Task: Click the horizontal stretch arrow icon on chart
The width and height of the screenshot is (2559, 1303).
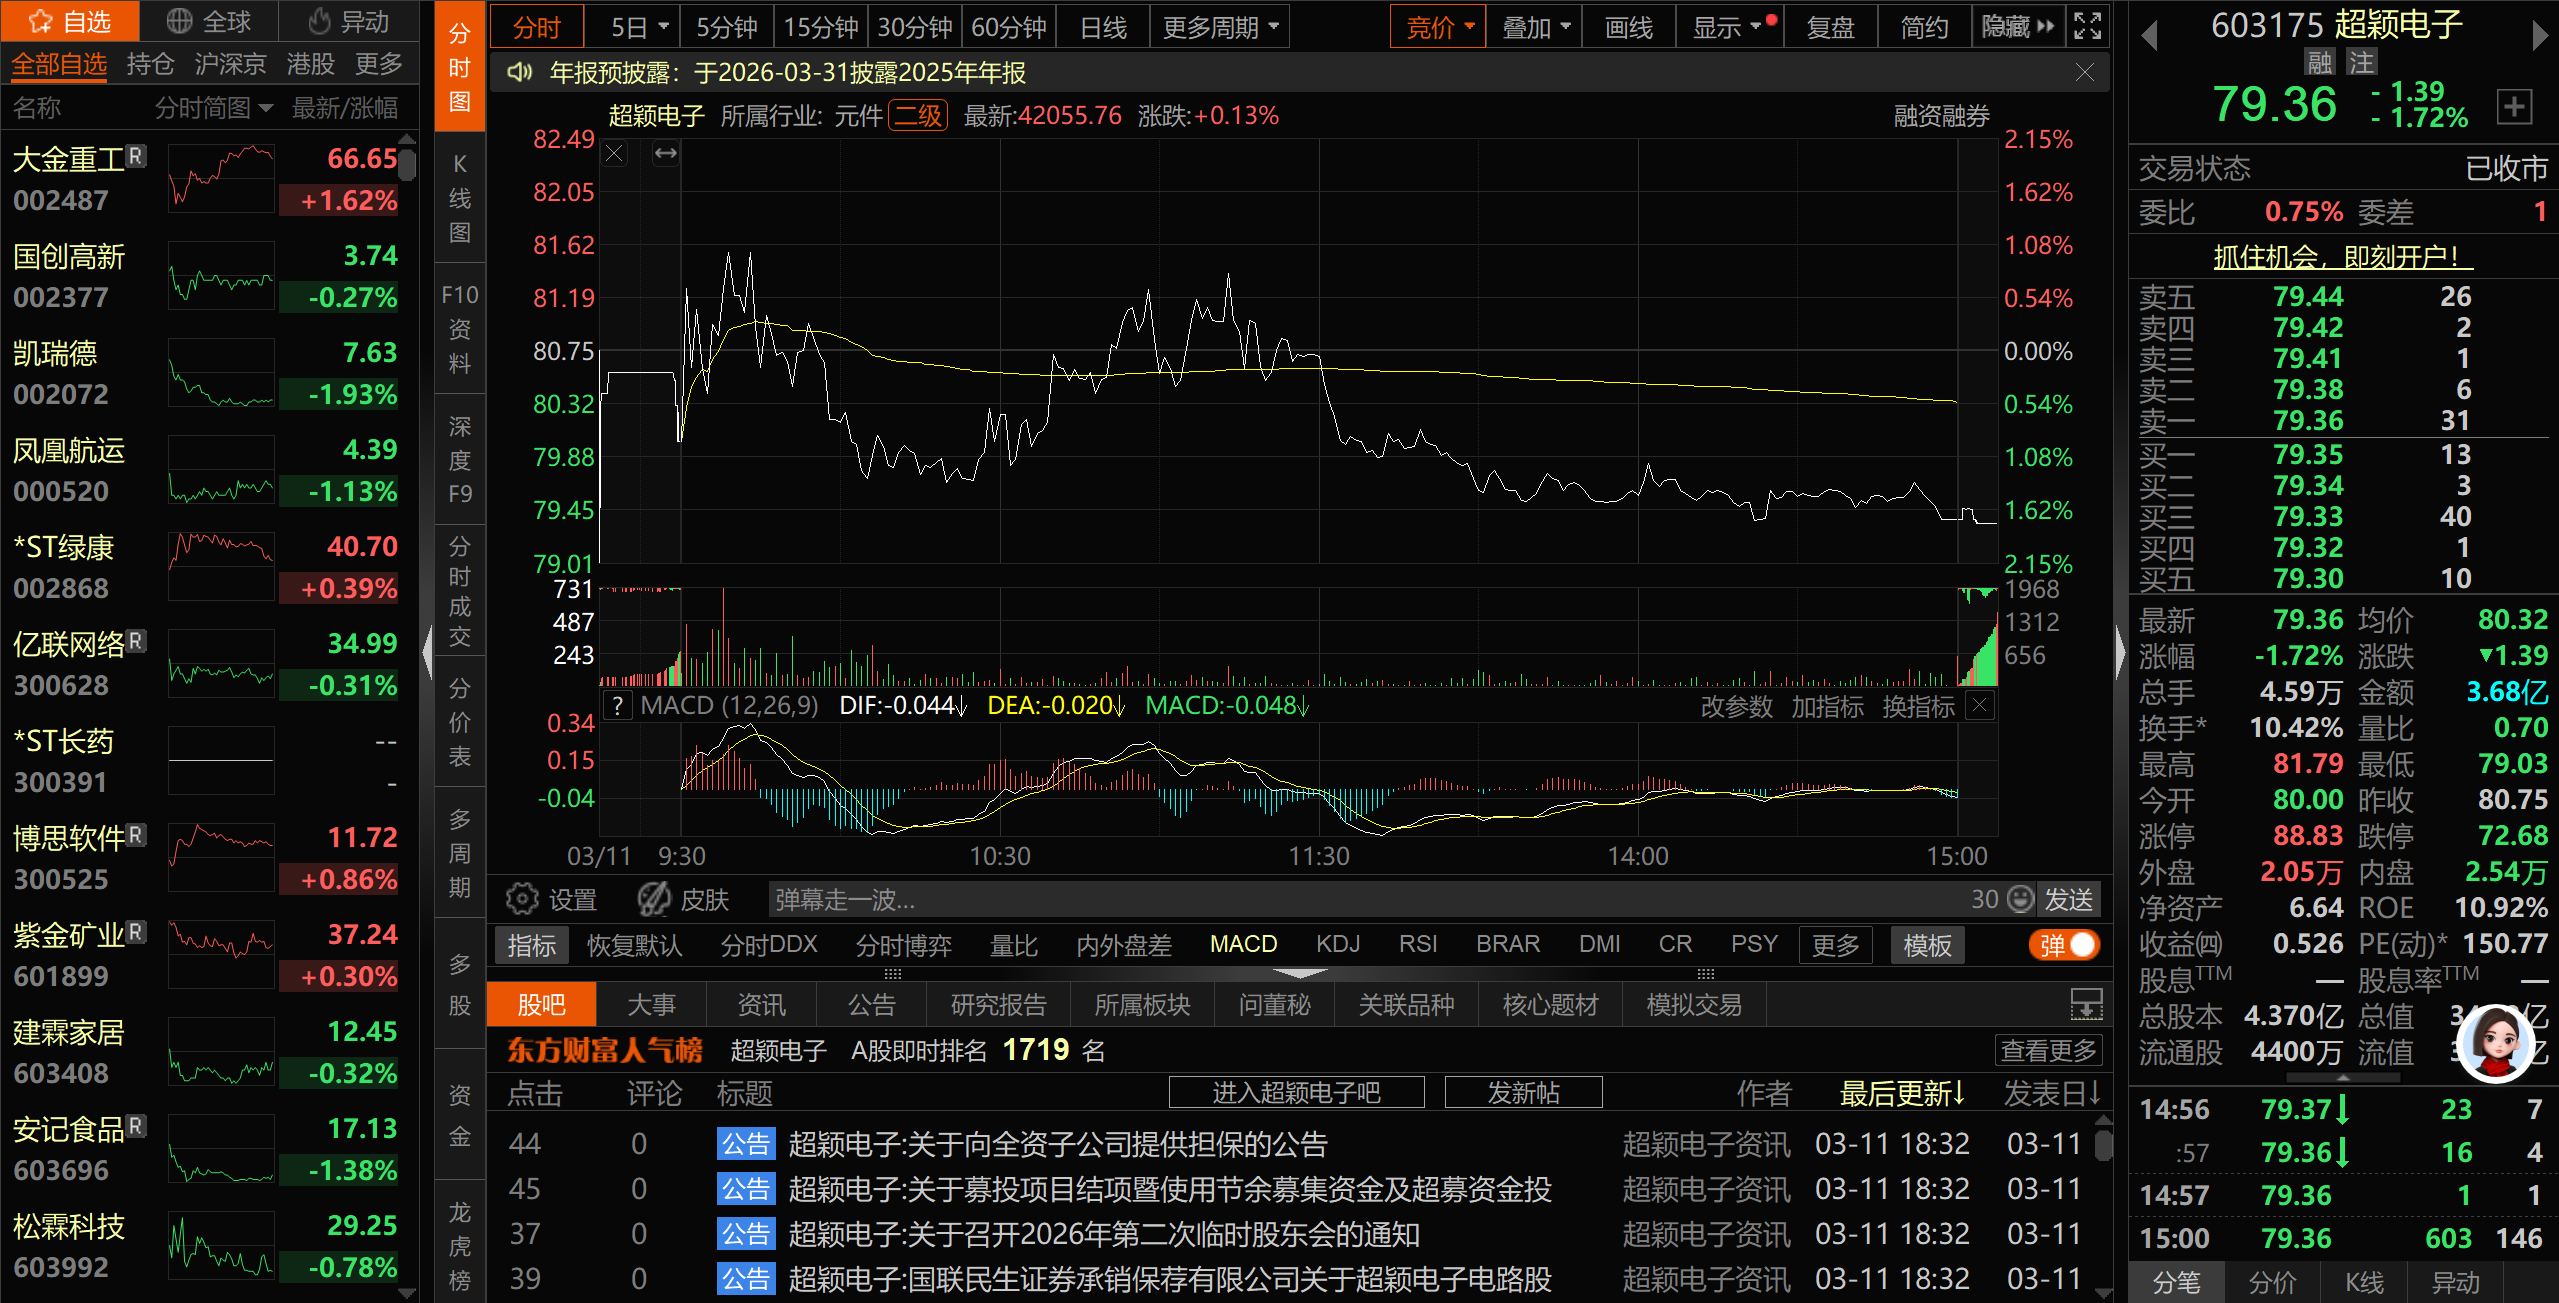Action: coord(666,154)
